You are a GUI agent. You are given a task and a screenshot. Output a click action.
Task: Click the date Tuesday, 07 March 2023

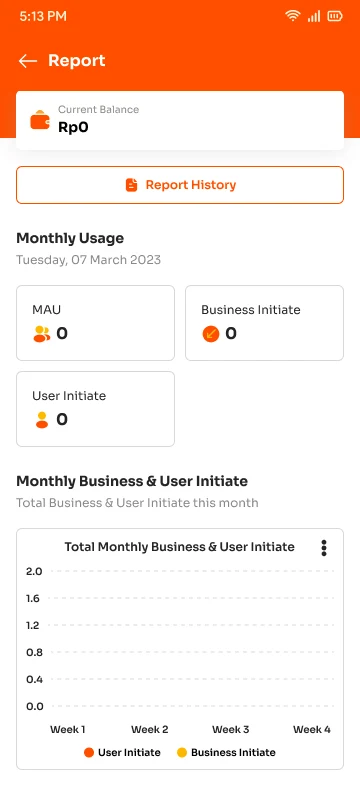[88, 260]
